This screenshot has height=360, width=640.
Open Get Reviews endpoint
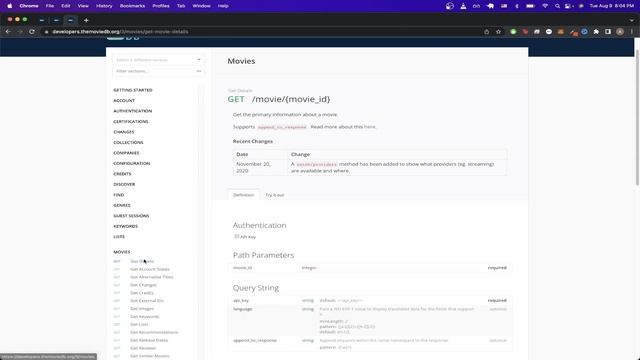[143, 348]
